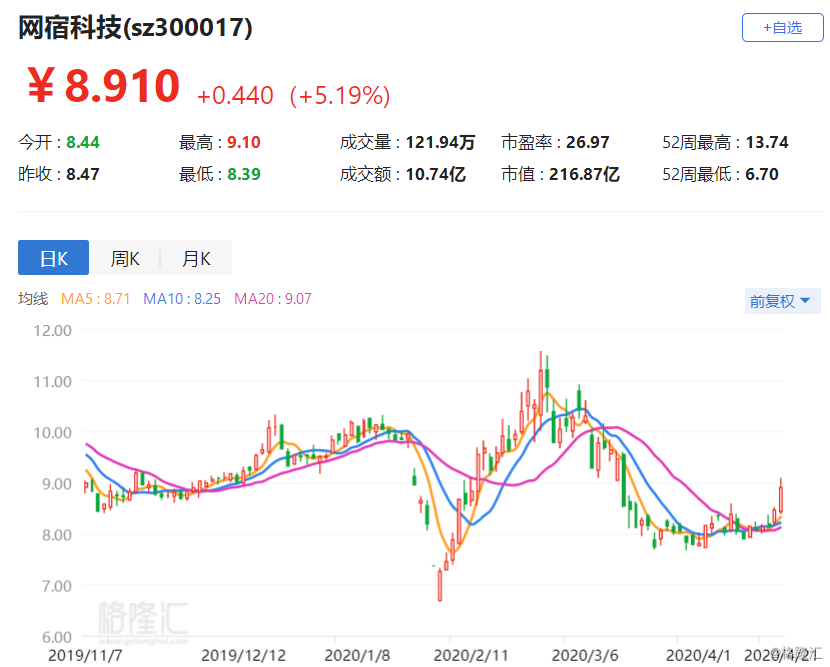
Task: Toggle the MA10 moving average label
Action: tap(182, 299)
